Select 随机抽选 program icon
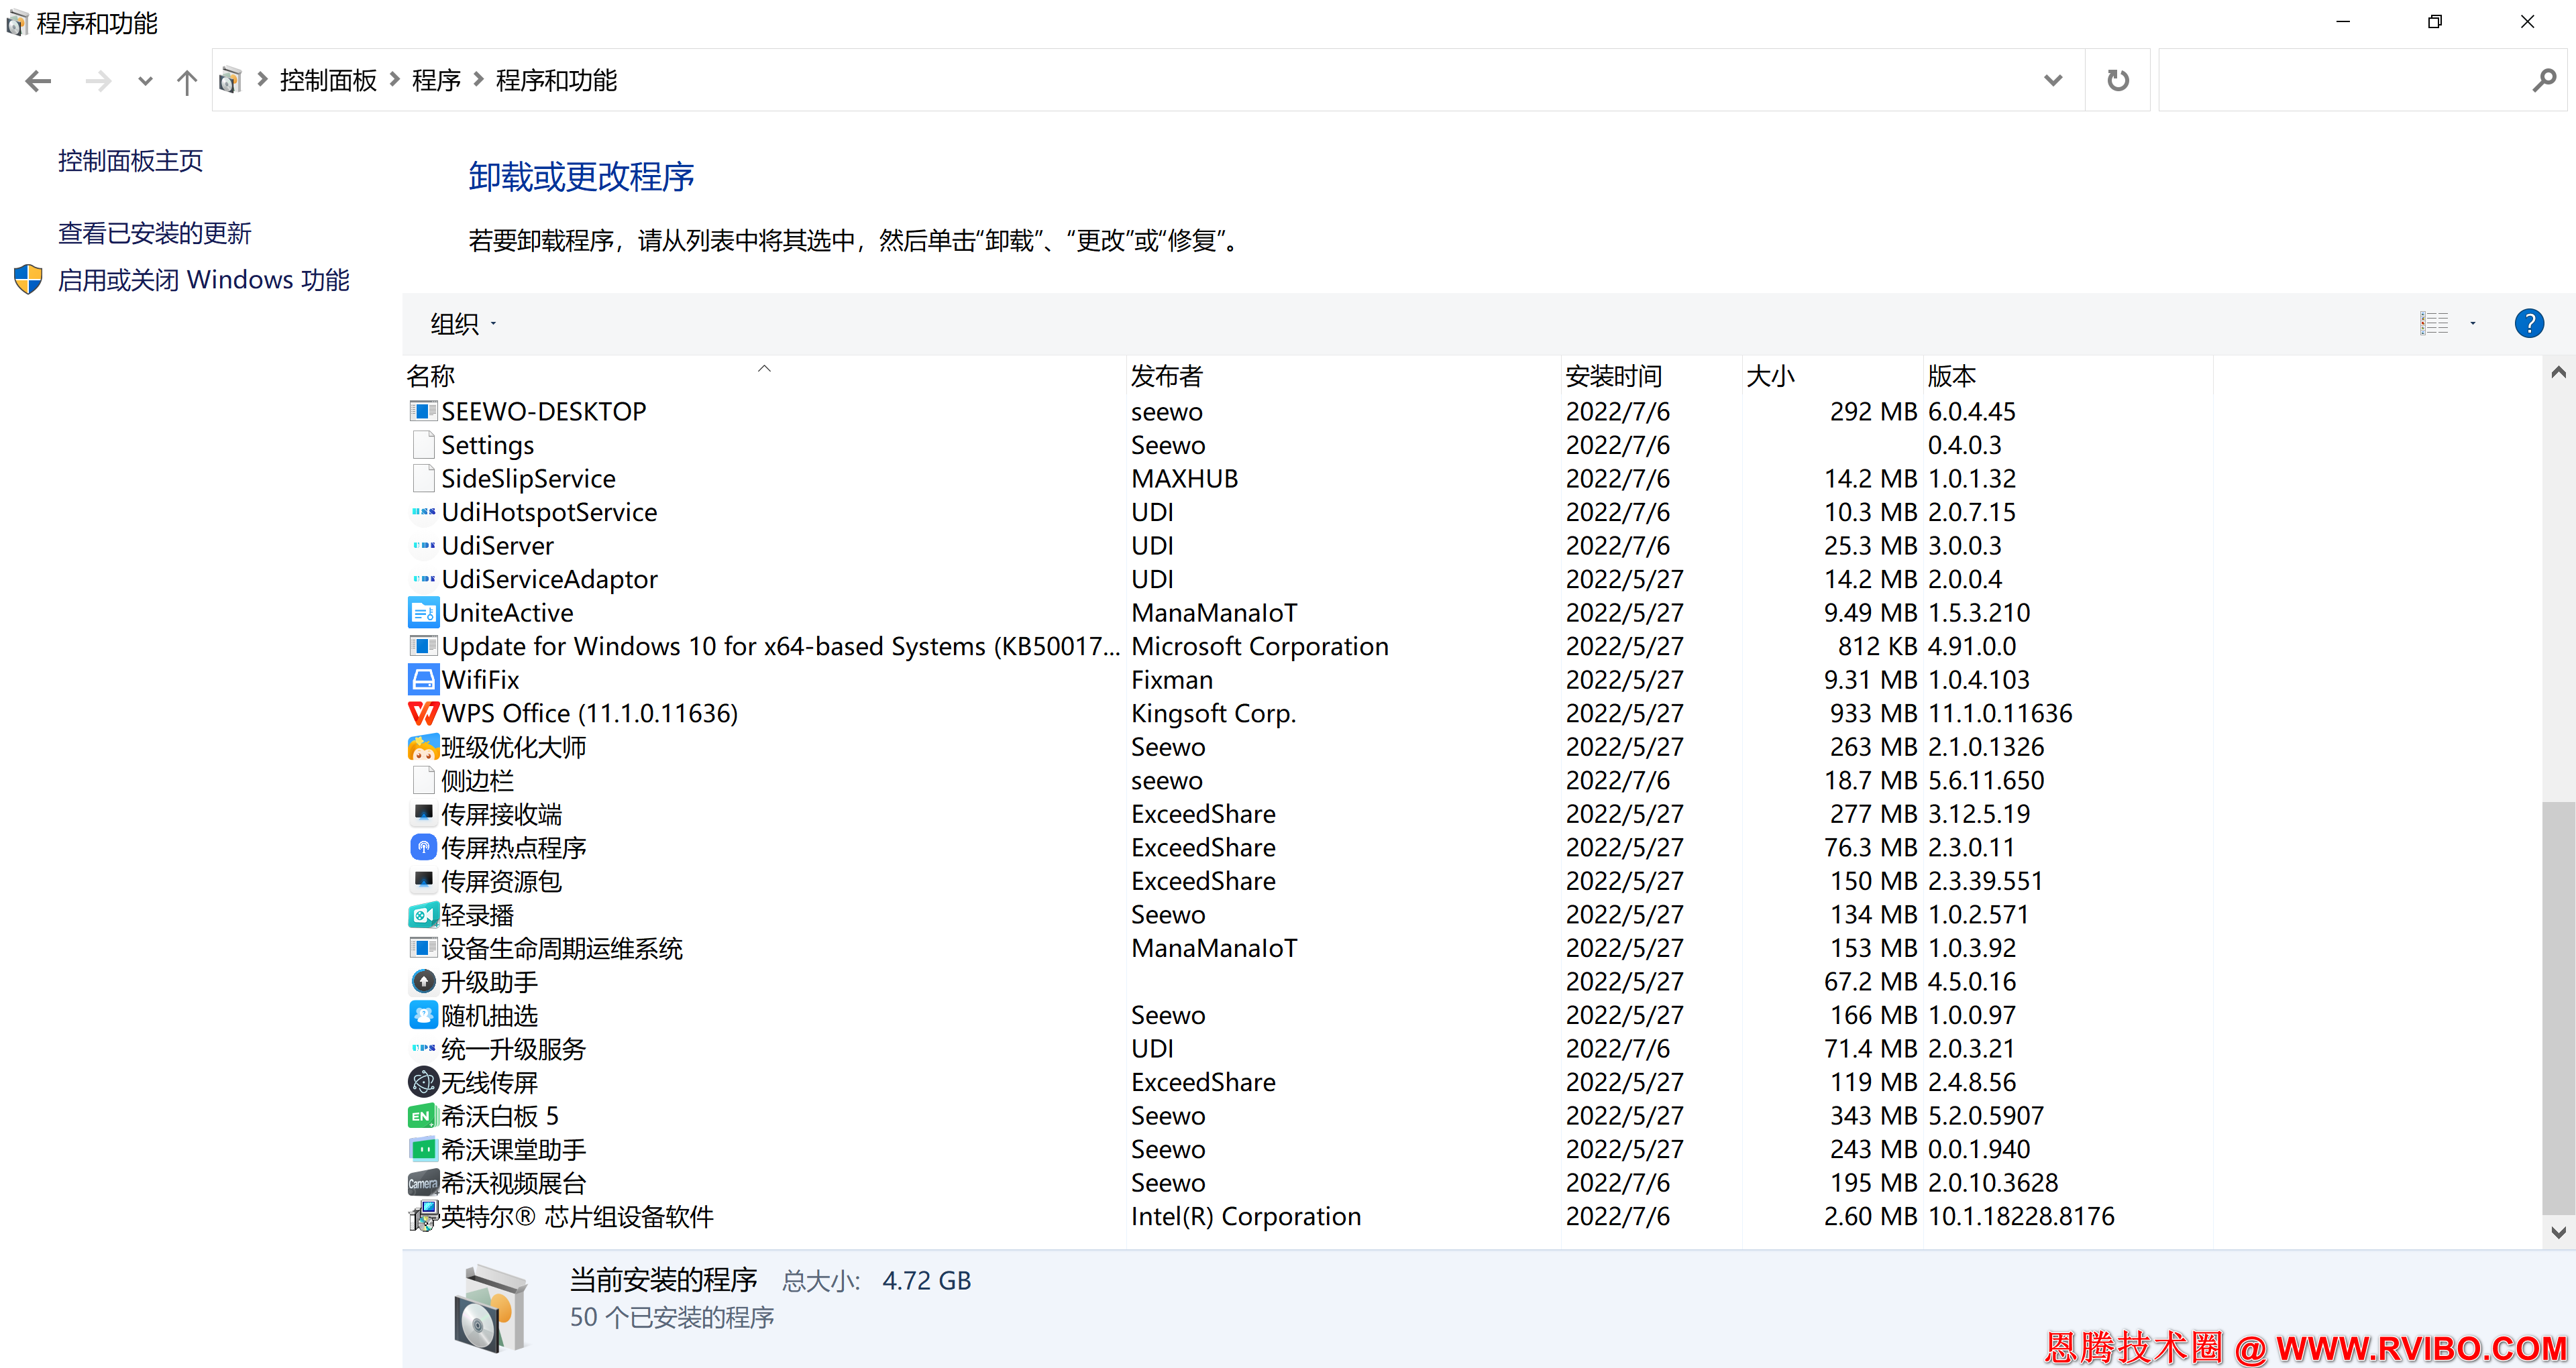 (x=423, y=1015)
